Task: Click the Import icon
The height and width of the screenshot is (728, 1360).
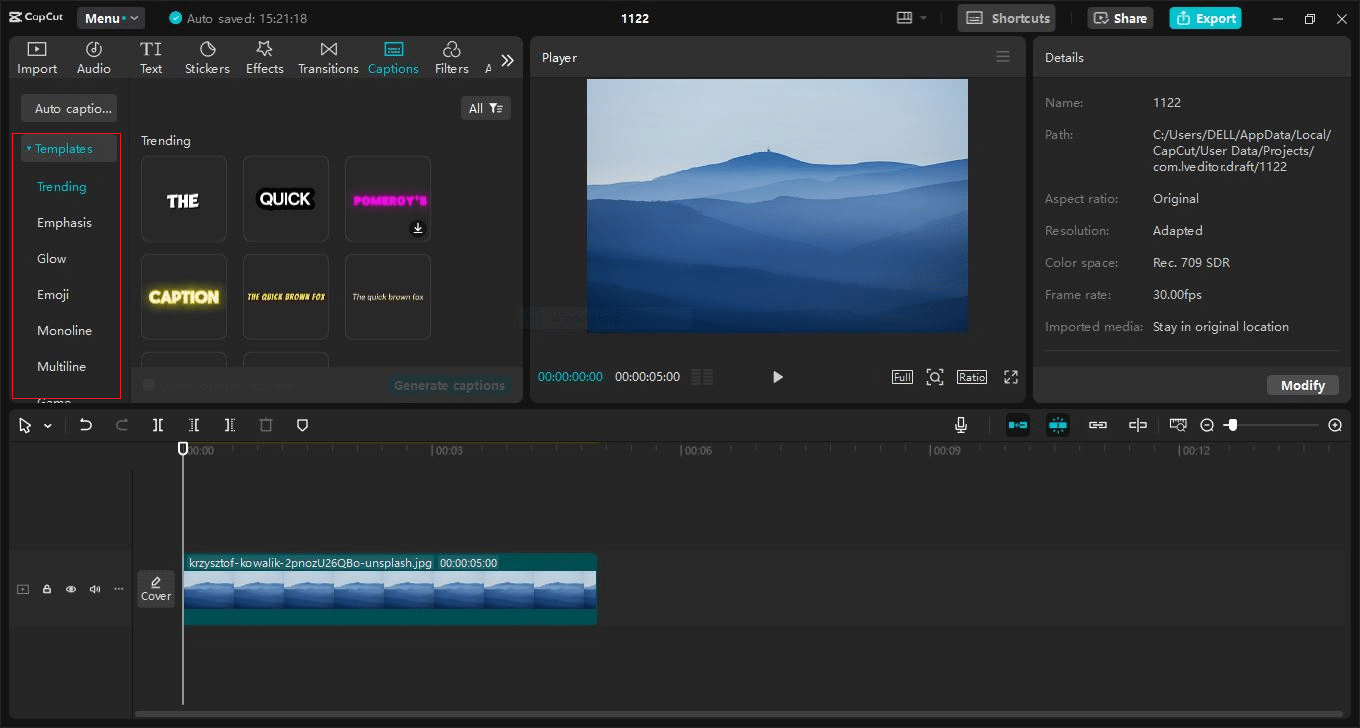Action: pos(36,55)
